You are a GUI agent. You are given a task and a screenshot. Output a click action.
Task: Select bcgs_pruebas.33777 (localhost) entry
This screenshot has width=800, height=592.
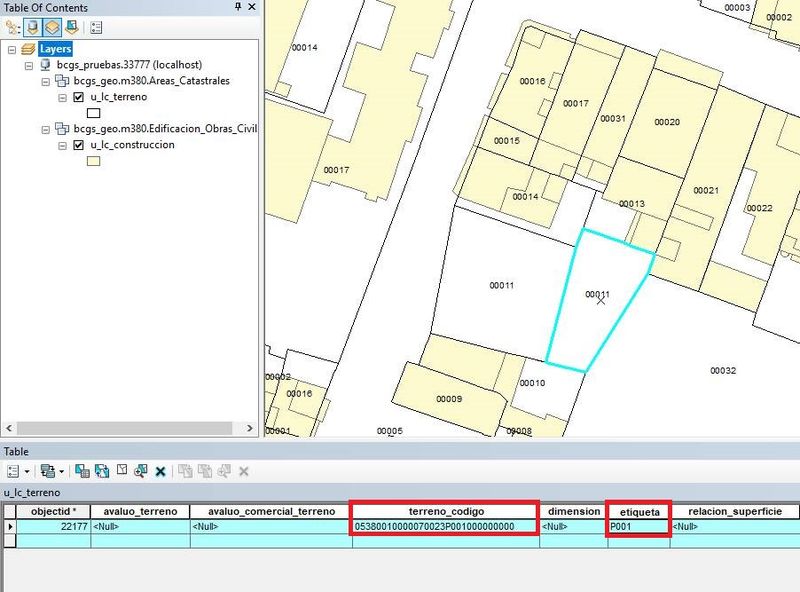coord(129,65)
